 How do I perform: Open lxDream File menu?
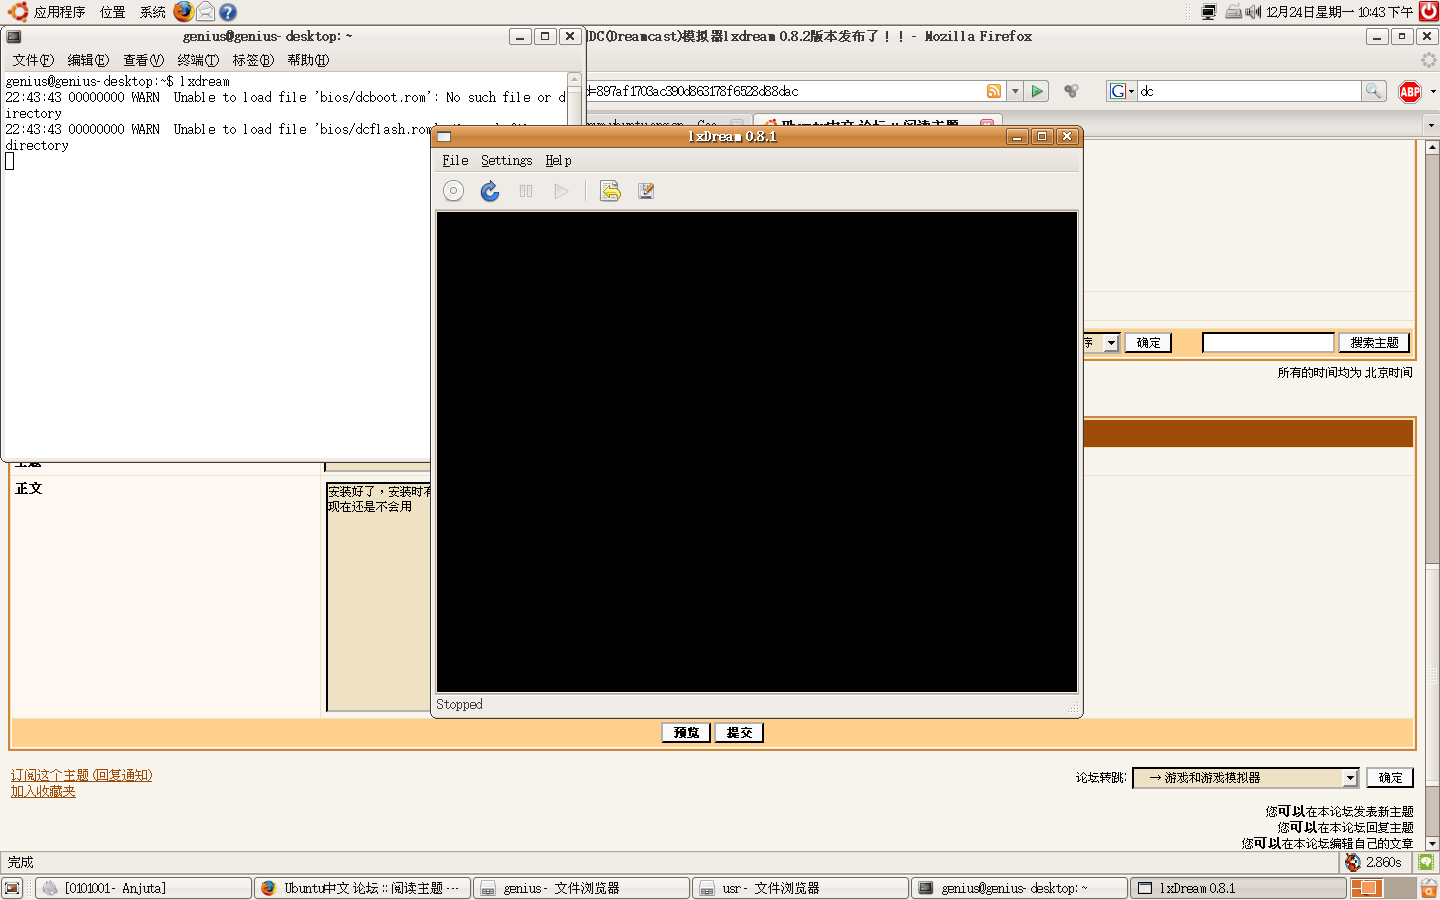tap(455, 160)
